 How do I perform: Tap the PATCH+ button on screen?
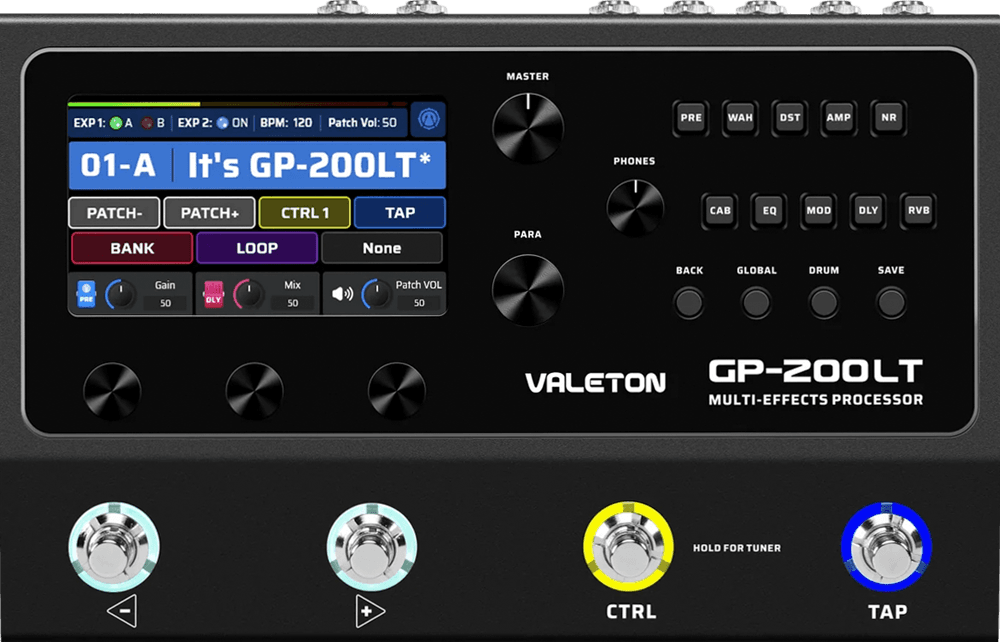tap(209, 213)
